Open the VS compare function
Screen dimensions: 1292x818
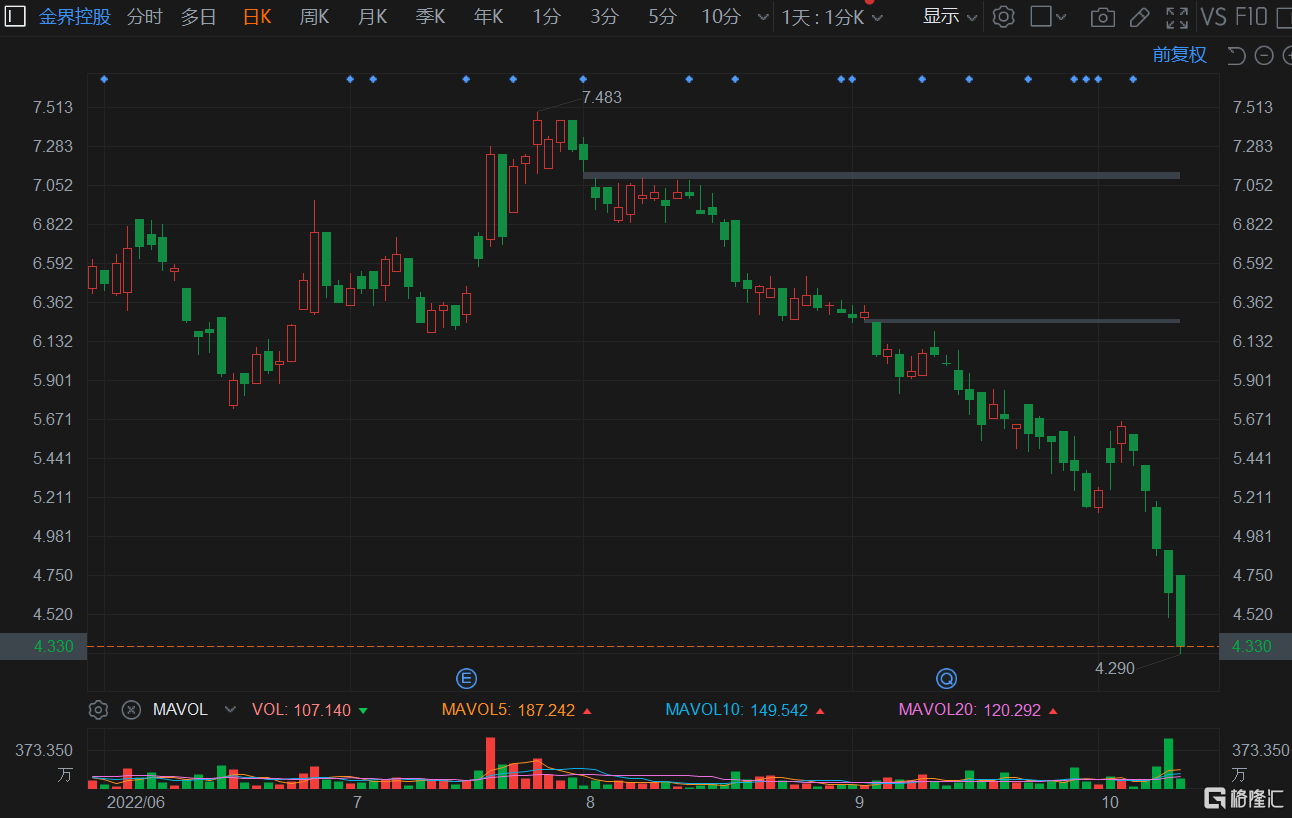(1213, 17)
